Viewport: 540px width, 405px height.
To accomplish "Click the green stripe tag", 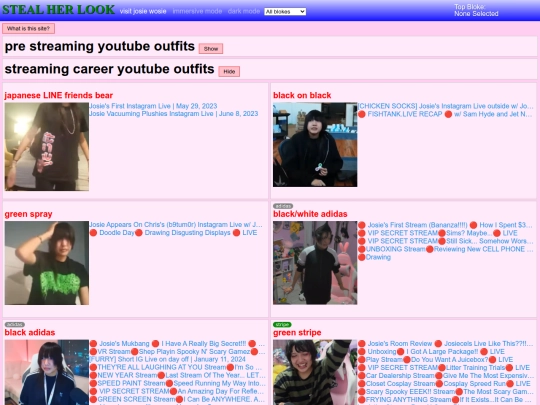I will click(282, 324).
